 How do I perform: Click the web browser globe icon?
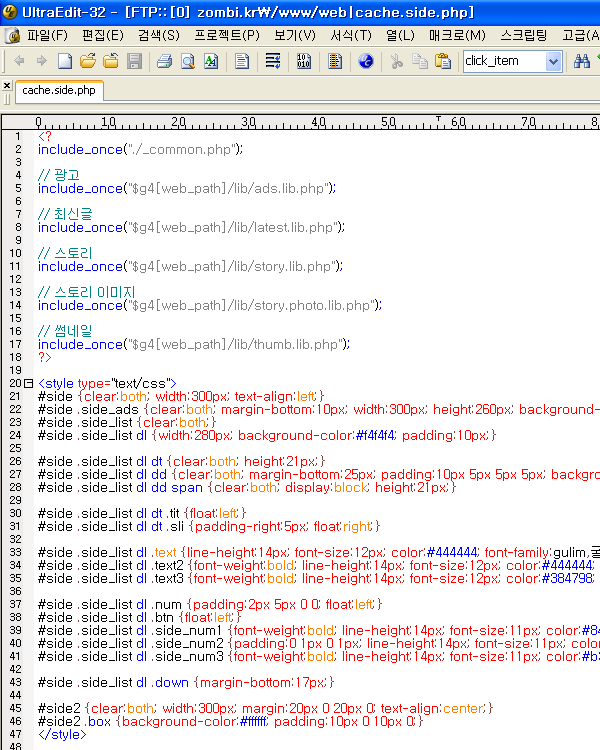pos(365,61)
